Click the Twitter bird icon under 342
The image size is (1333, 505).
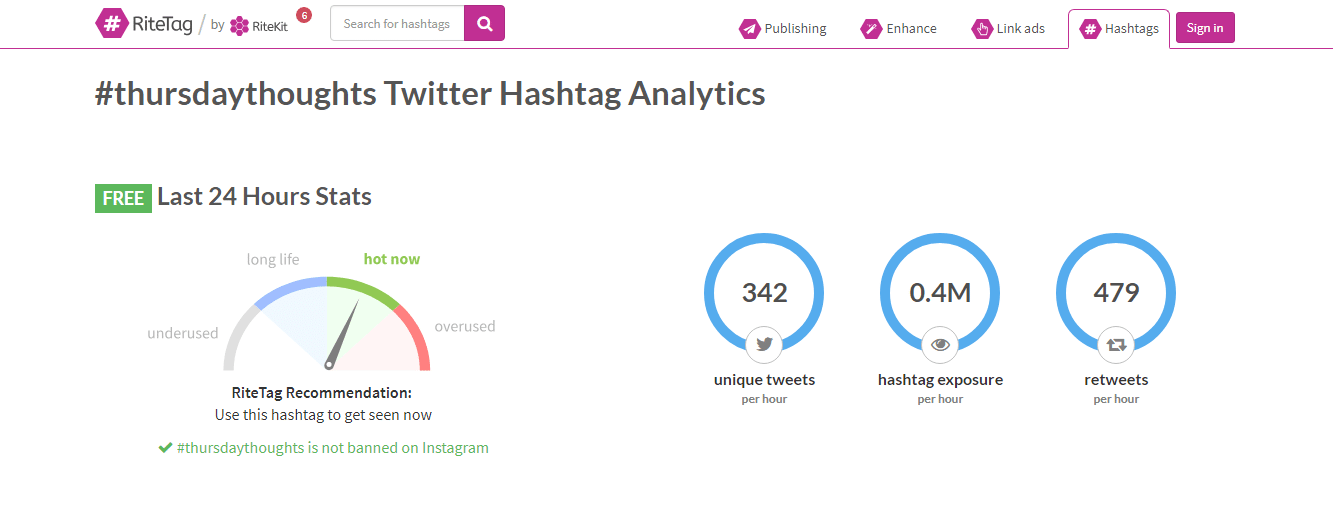tap(764, 344)
